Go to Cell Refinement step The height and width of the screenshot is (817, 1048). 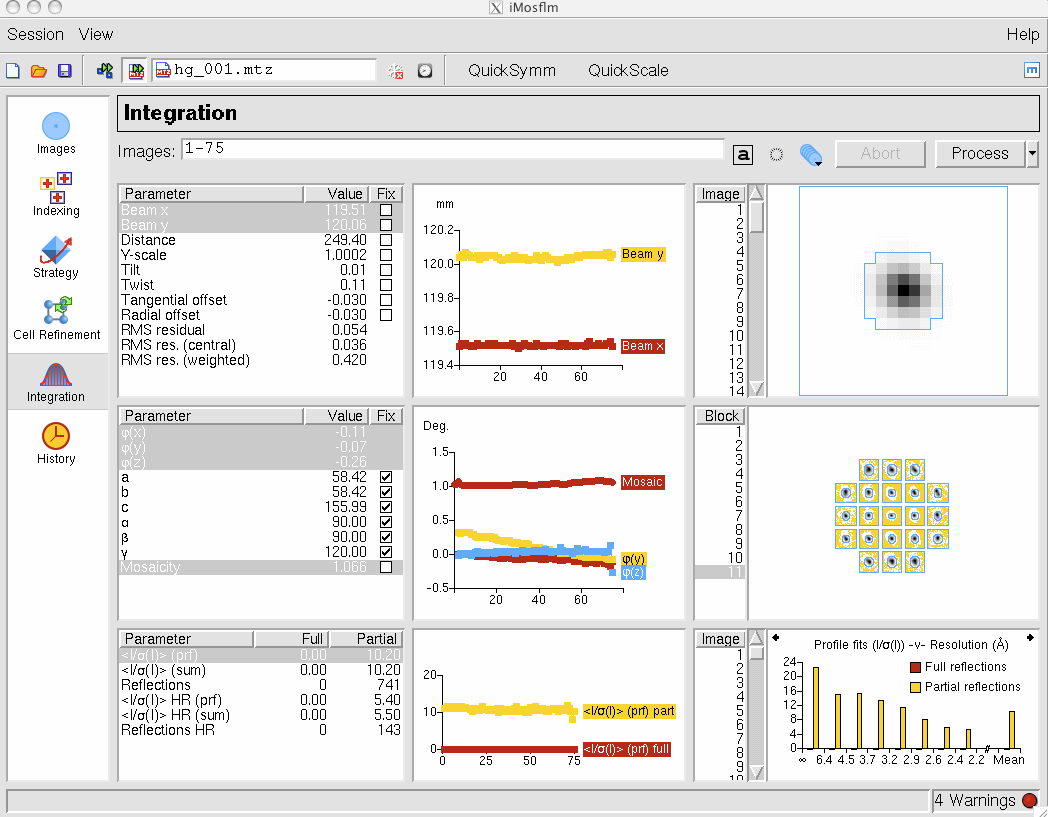coord(56,319)
